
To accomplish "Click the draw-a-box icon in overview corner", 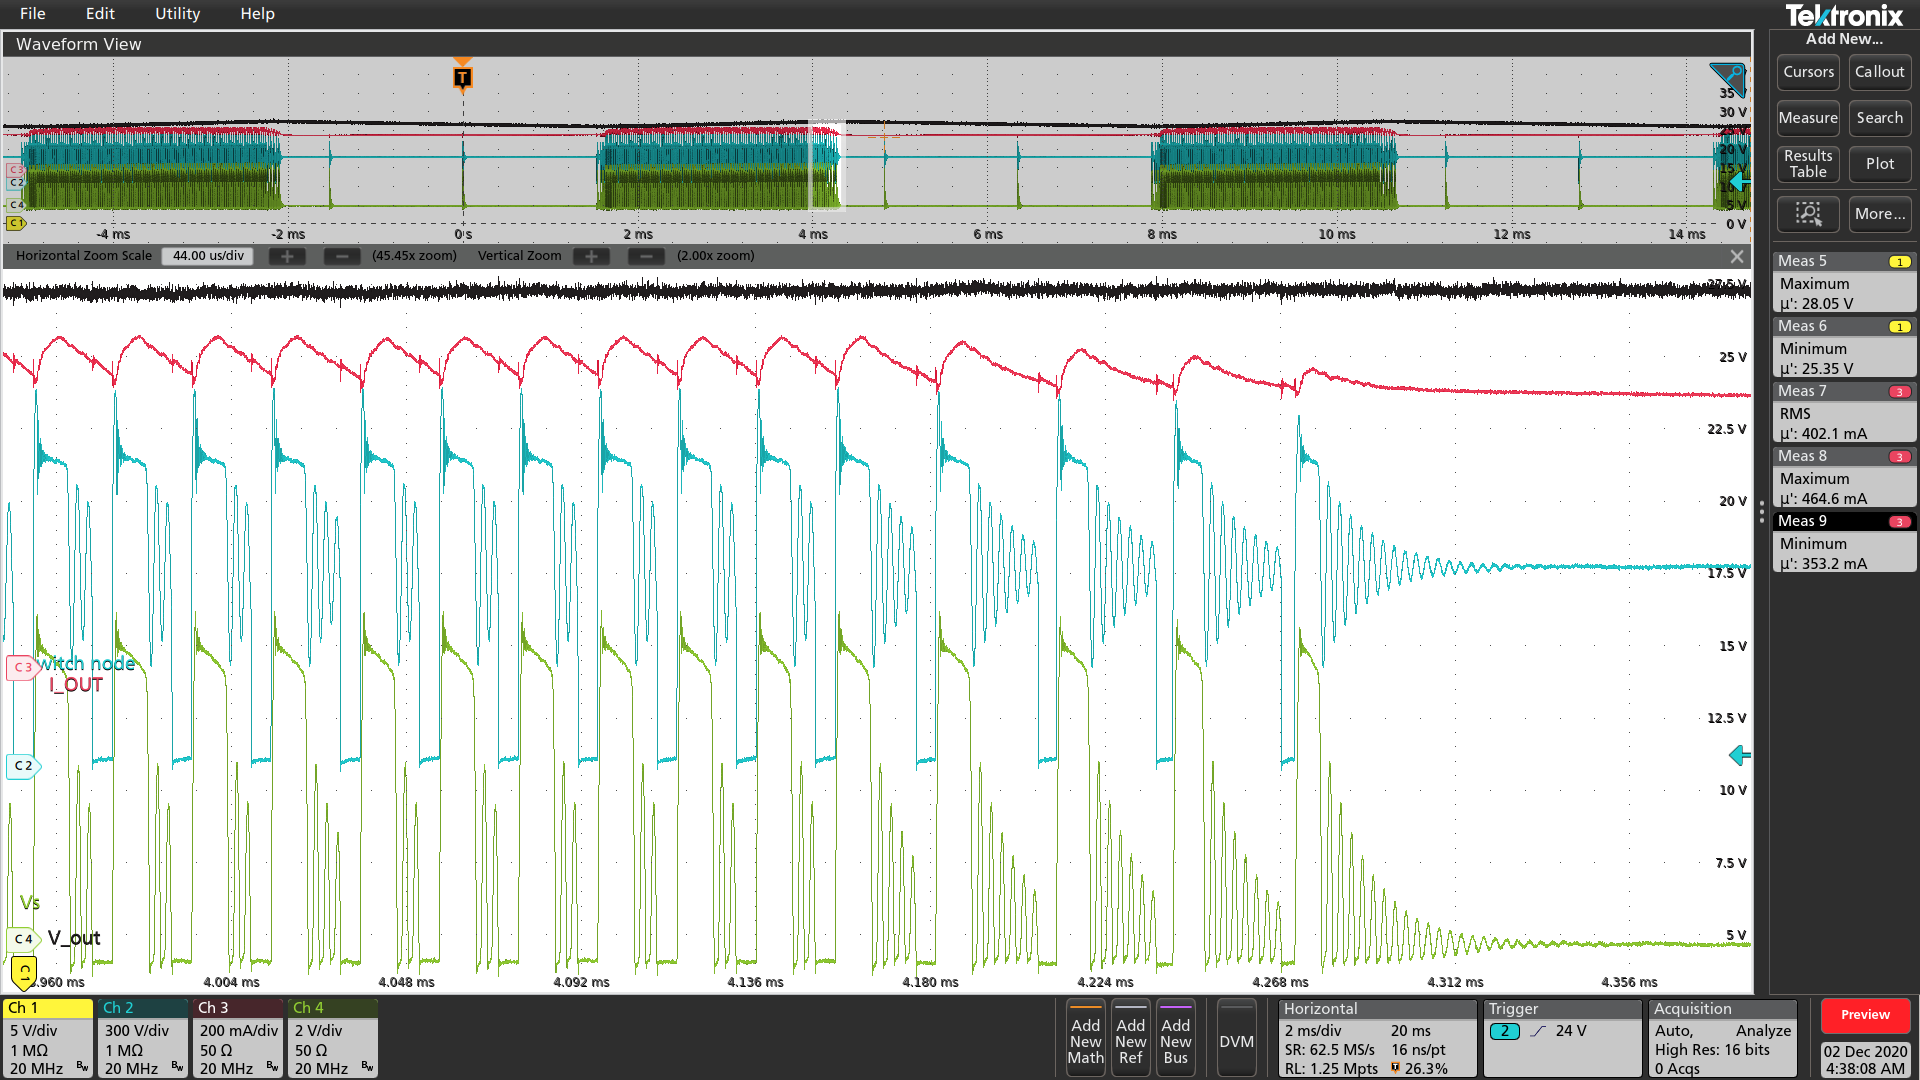I will pos(1728,78).
